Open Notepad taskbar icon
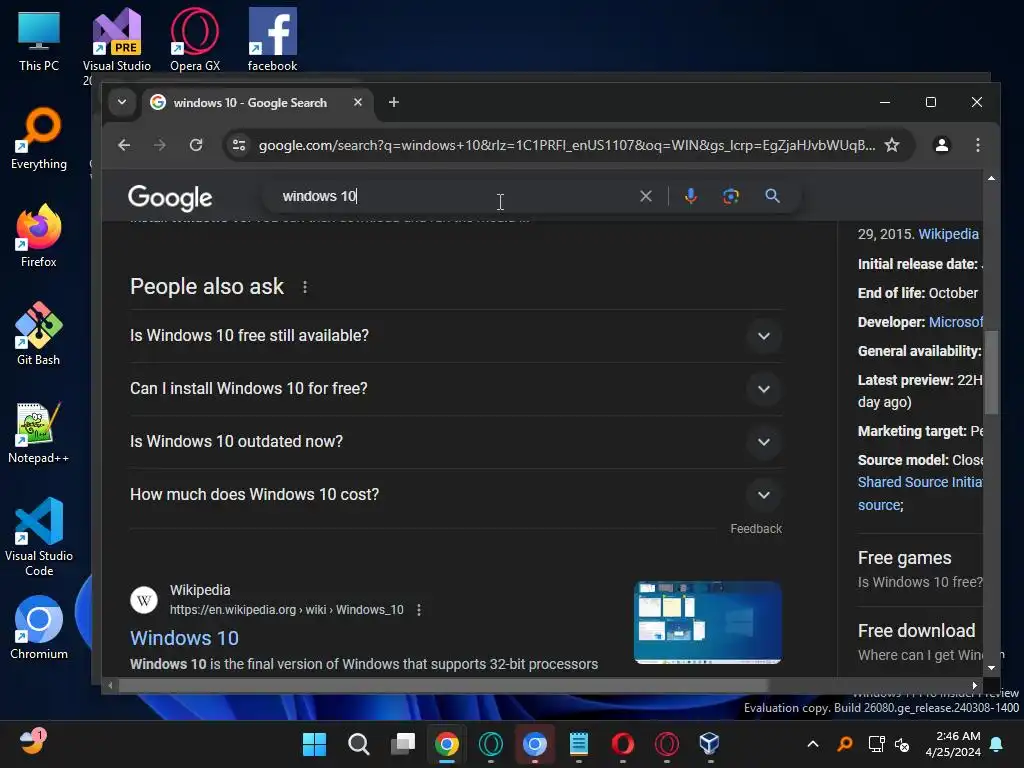The height and width of the screenshot is (768, 1024). click(x=579, y=744)
